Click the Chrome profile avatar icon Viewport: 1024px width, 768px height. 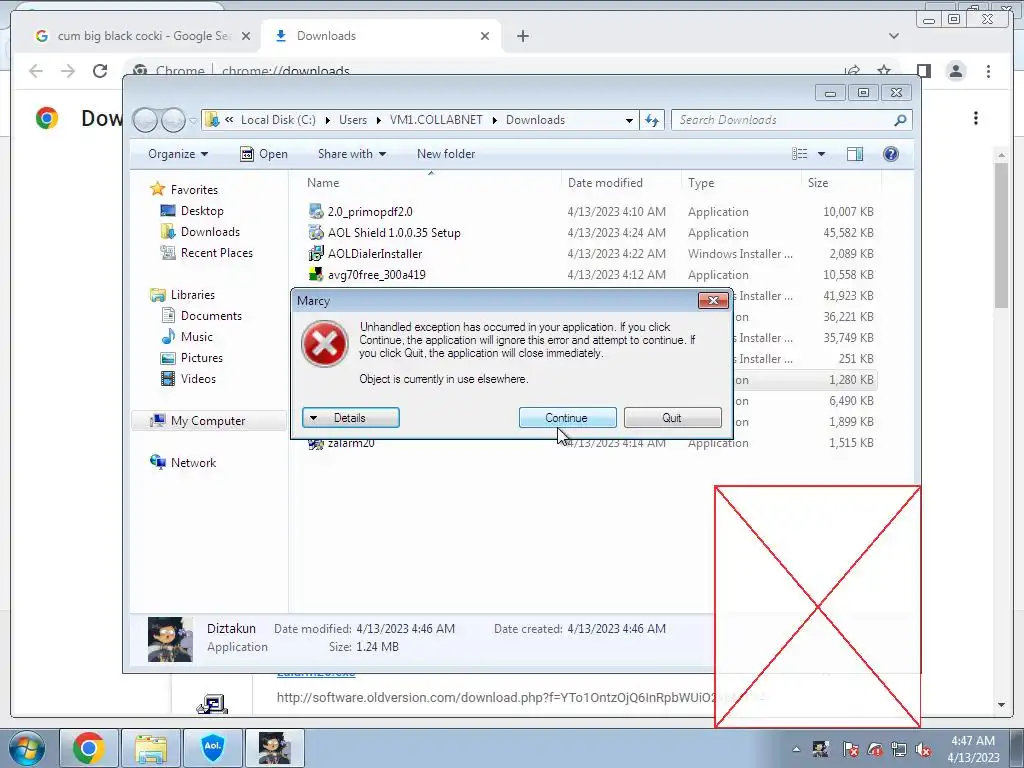click(x=956, y=71)
